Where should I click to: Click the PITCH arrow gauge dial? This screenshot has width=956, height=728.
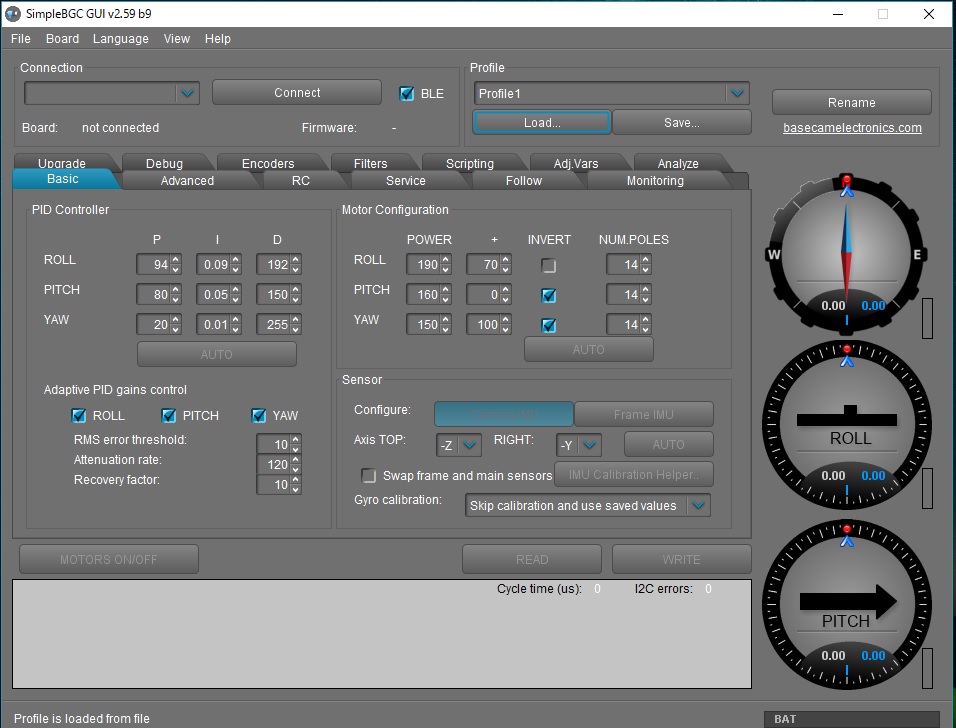846,603
